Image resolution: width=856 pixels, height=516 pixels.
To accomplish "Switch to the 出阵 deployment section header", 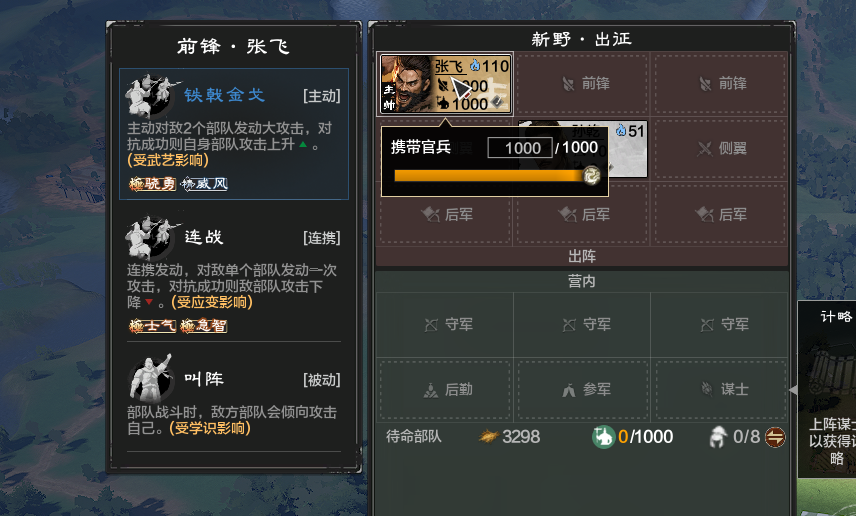I will click(582, 256).
